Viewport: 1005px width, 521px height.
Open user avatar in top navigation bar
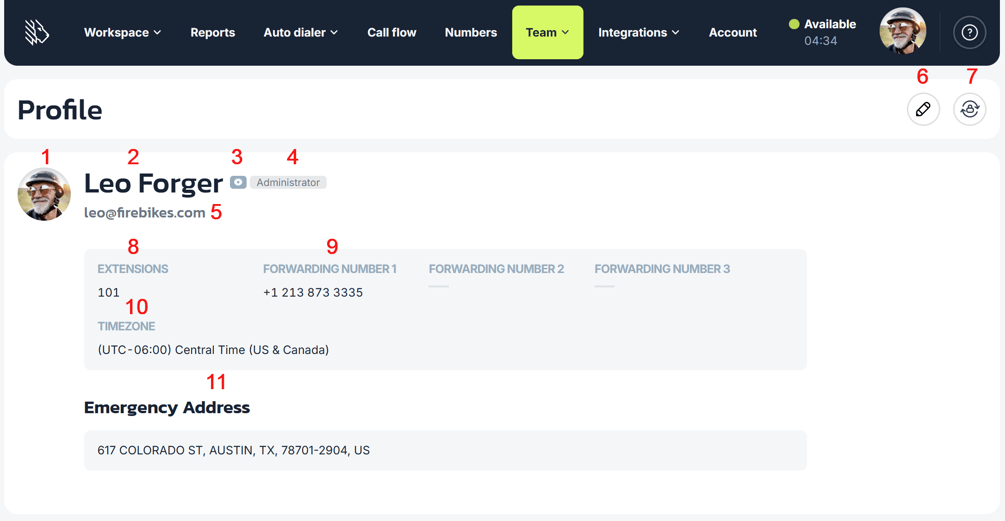coord(902,31)
